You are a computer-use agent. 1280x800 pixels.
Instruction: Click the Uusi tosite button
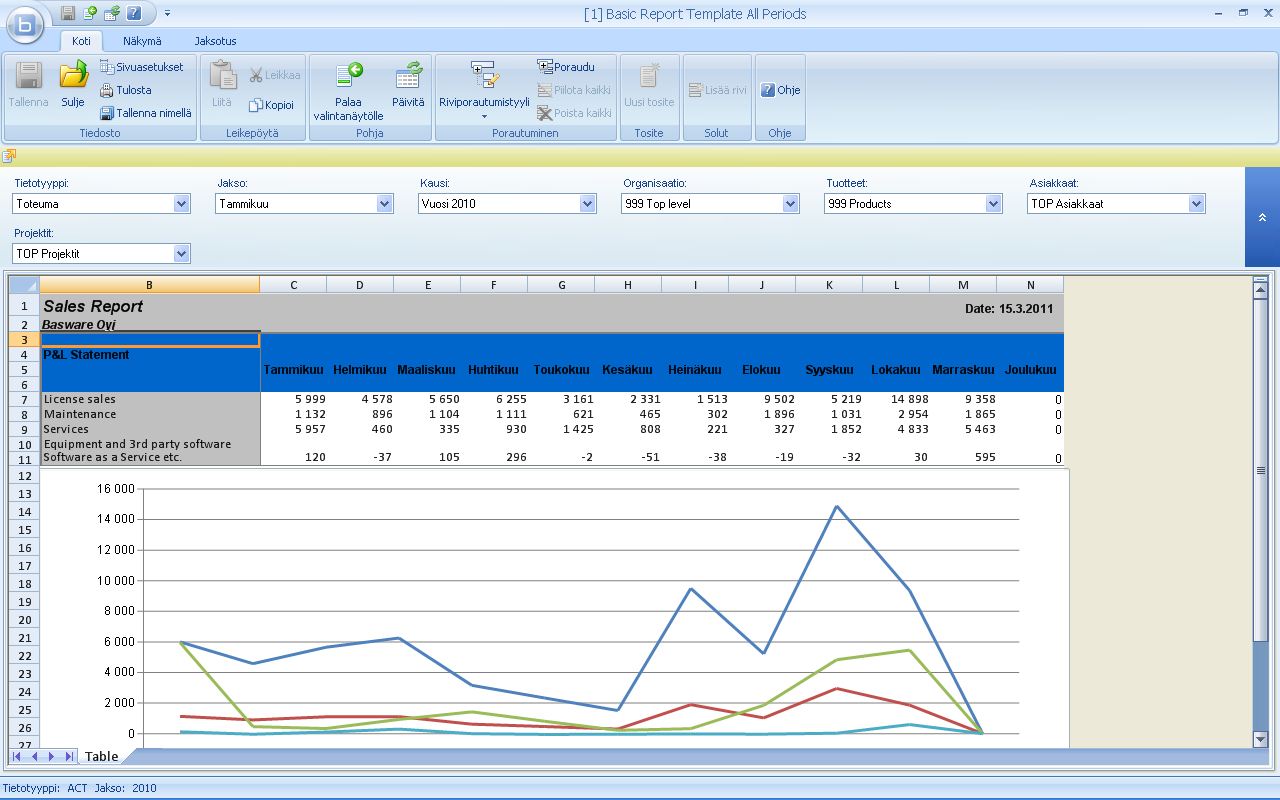coord(649,85)
